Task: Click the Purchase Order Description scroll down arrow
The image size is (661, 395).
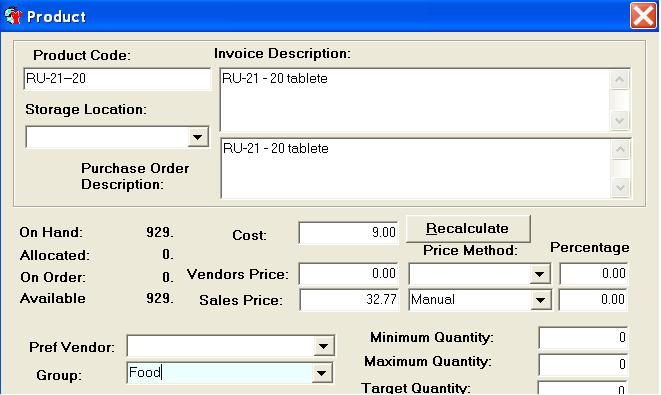Action: 621,188
